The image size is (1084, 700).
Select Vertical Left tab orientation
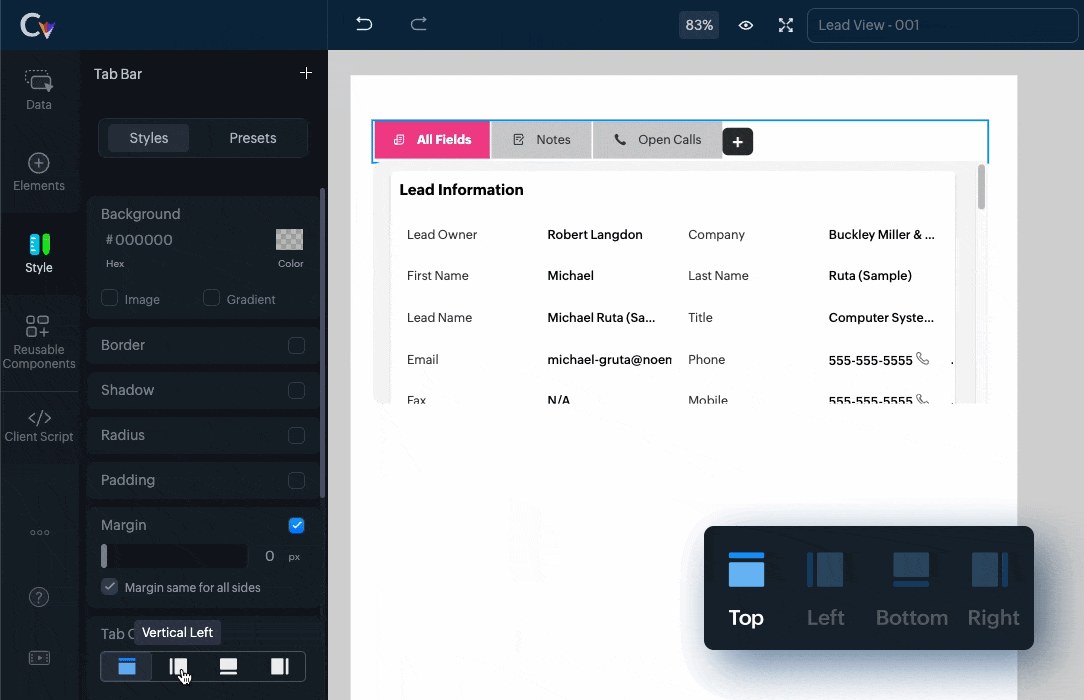178,667
